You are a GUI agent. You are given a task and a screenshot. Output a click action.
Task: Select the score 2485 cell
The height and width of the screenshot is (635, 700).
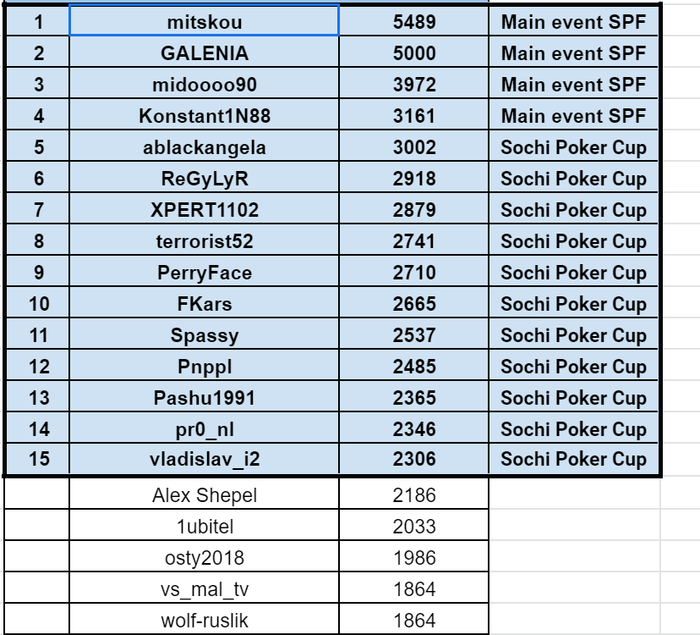(414, 366)
